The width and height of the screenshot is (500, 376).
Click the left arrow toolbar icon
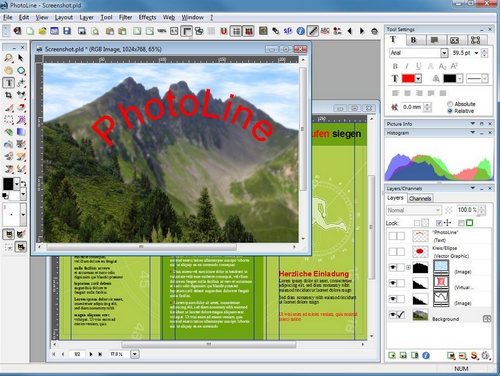tap(350, 31)
